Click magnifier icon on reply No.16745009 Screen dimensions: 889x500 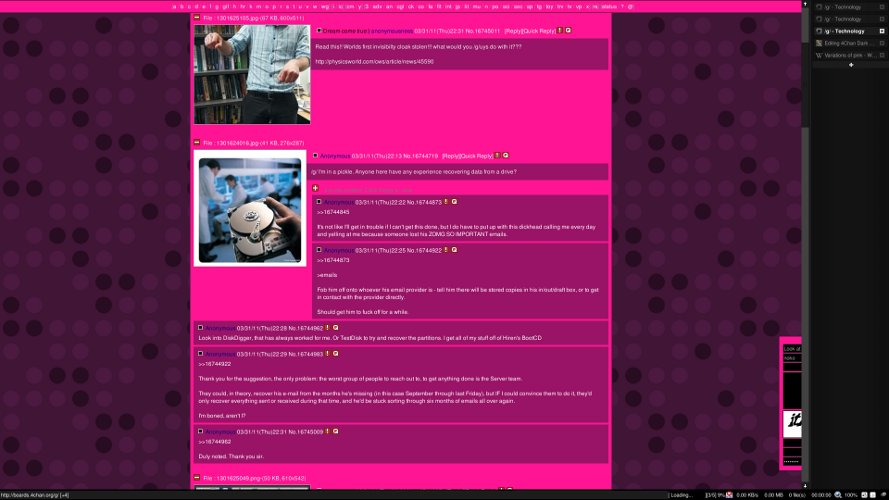pos(336,431)
